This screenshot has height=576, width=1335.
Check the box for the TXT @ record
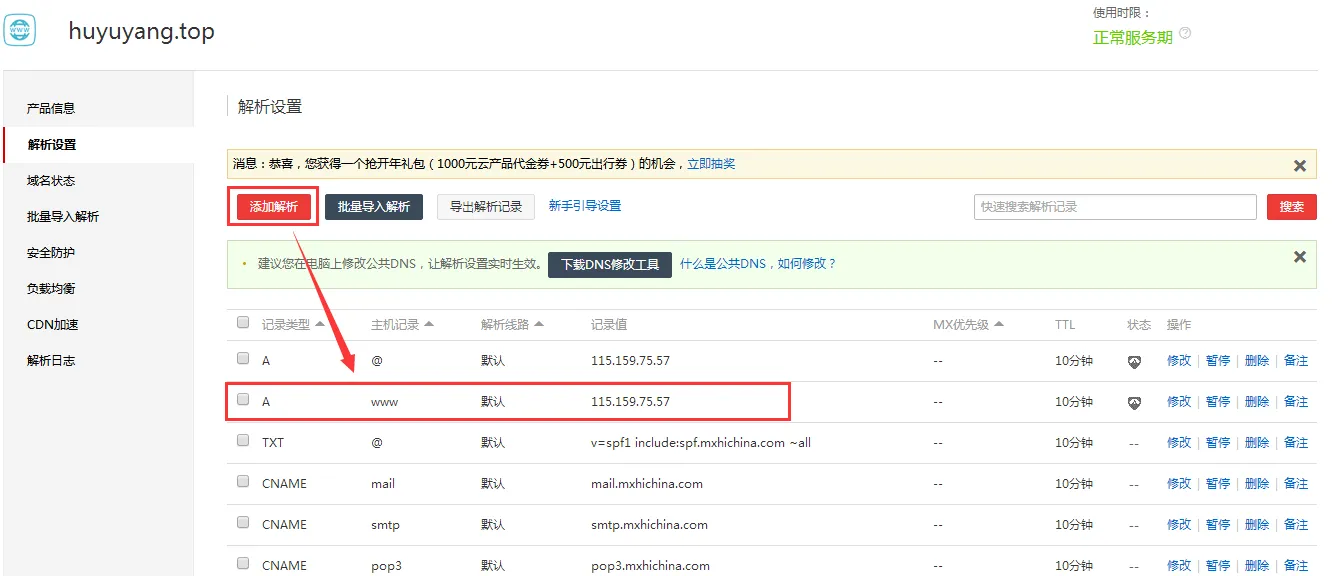point(243,440)
